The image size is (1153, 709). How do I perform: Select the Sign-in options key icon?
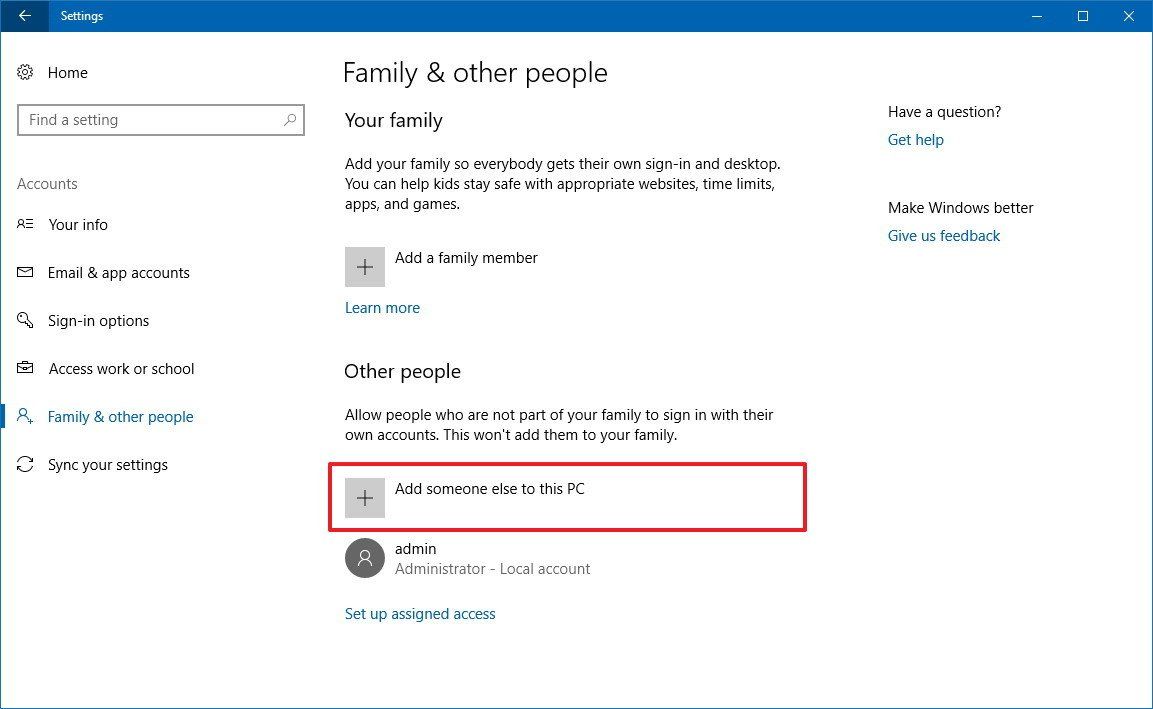[26, 320]
